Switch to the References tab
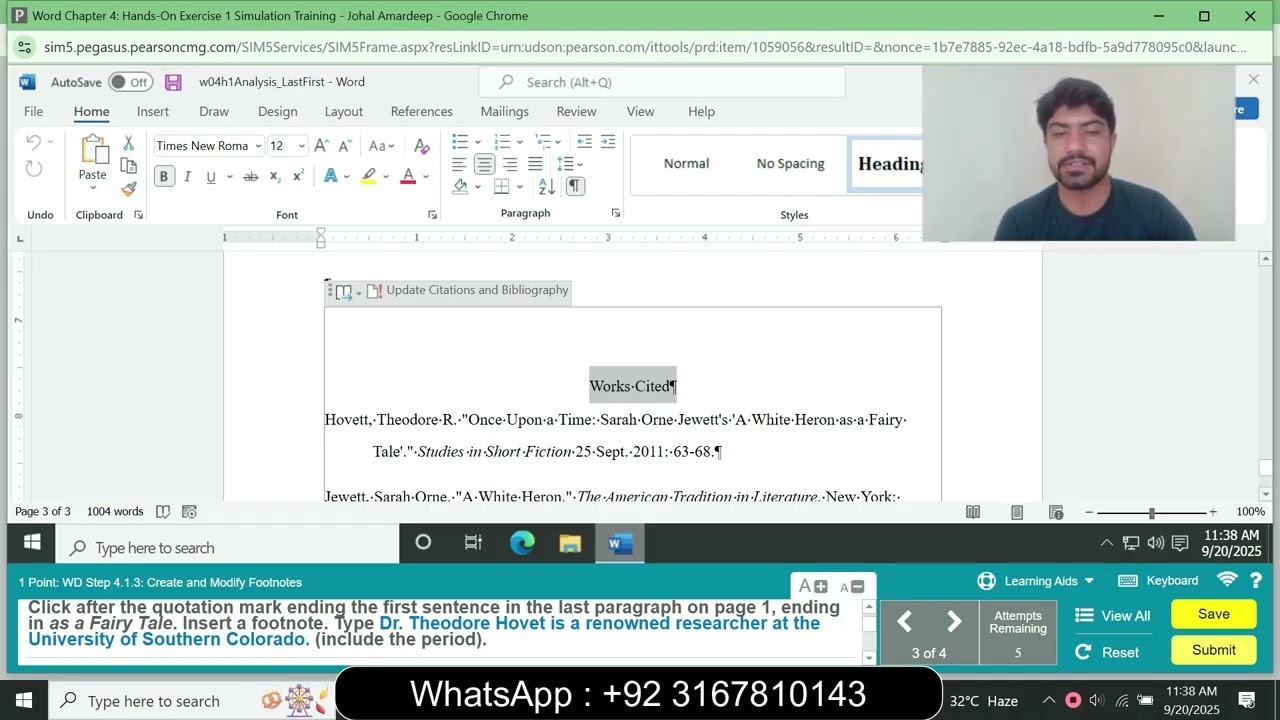1280x720 pixels. [421, 111]
